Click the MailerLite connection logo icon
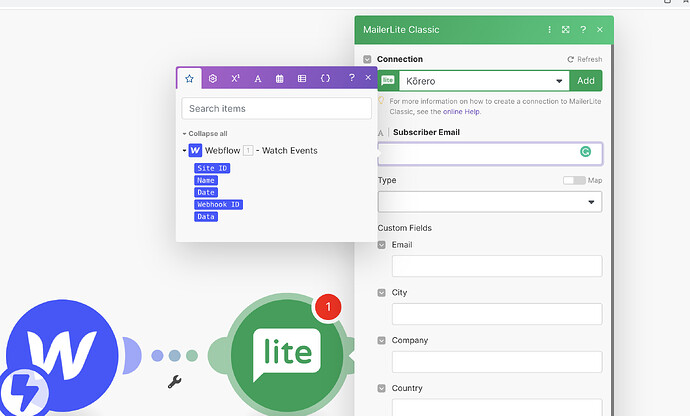 [388, 80]
